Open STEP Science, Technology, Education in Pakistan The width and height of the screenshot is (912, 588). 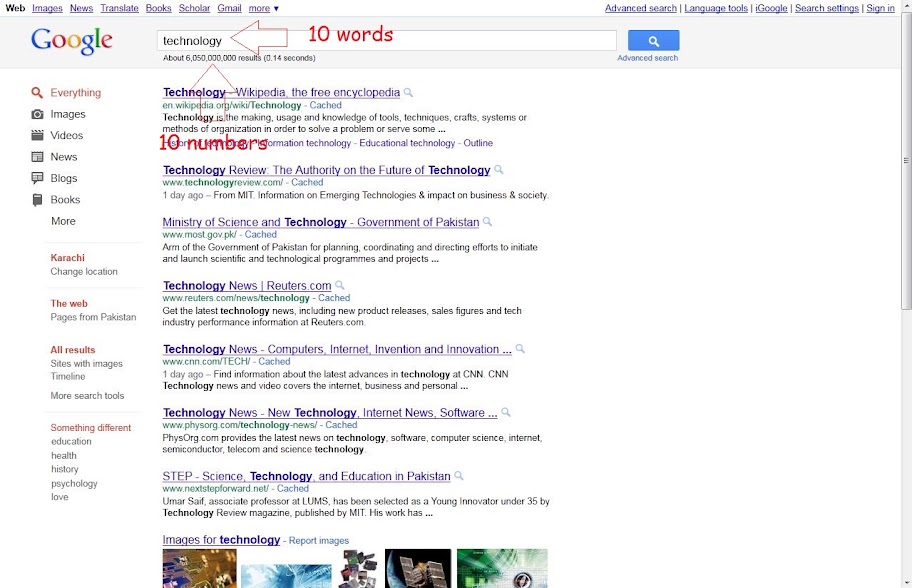[x=307, y=476]
